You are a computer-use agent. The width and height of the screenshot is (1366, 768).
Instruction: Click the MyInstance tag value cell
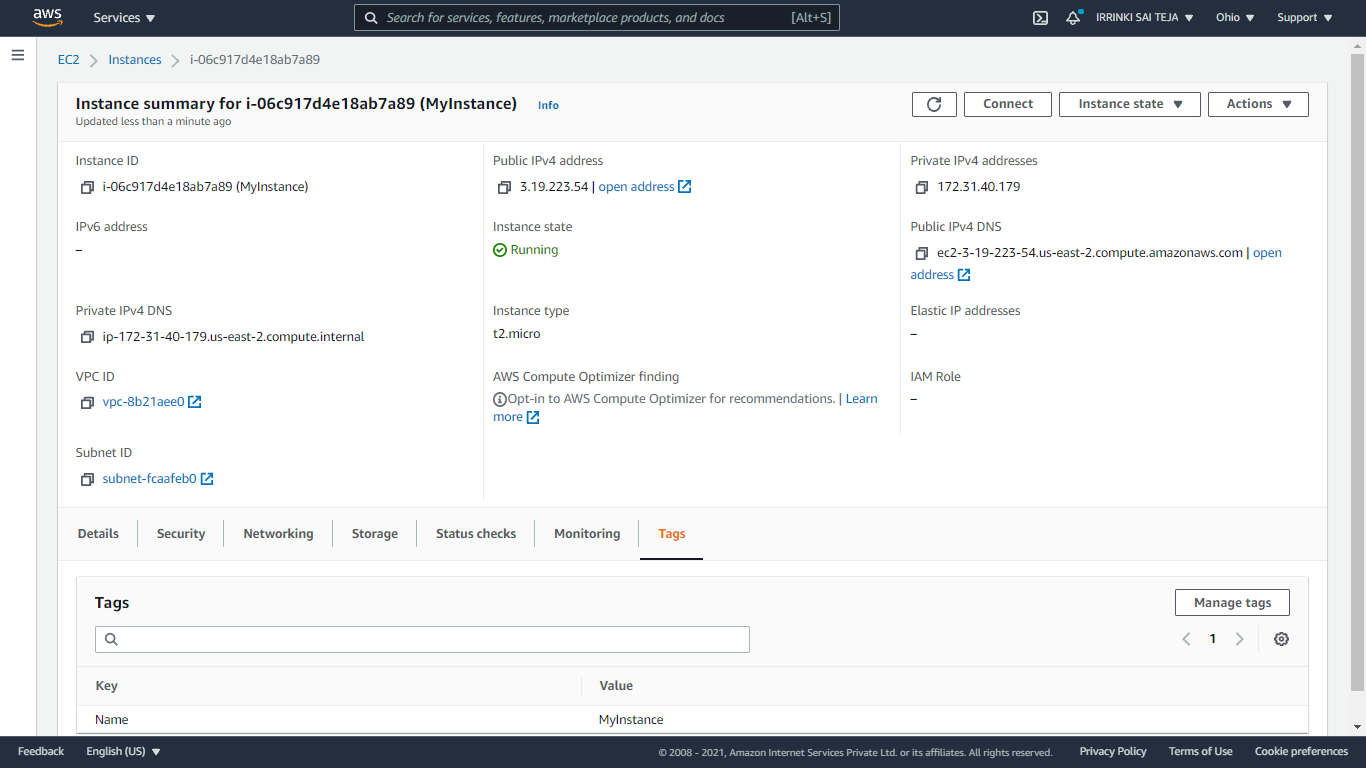631,720
